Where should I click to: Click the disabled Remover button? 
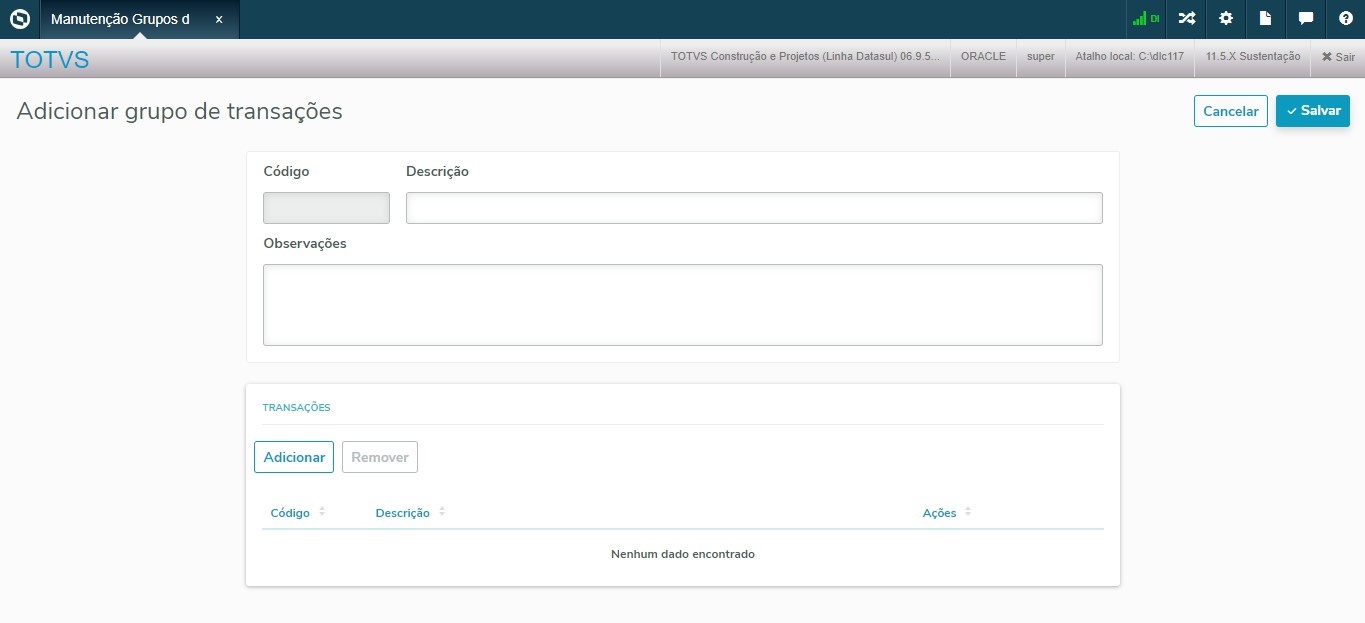coord(380,457)
